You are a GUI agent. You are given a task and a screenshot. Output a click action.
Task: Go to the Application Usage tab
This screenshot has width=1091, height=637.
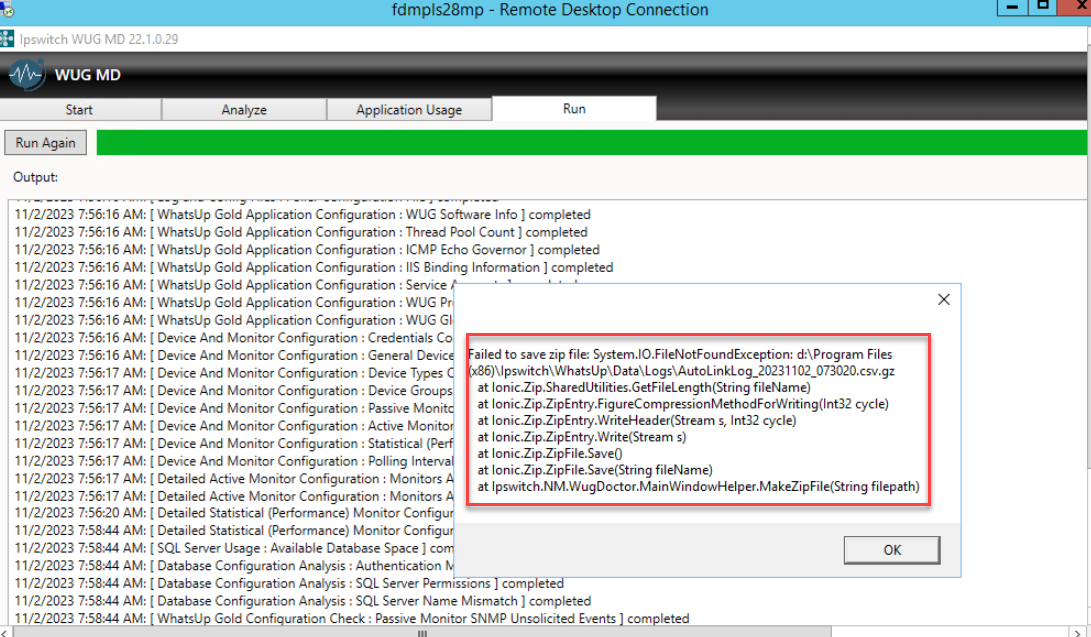click(x=409, y=110)
